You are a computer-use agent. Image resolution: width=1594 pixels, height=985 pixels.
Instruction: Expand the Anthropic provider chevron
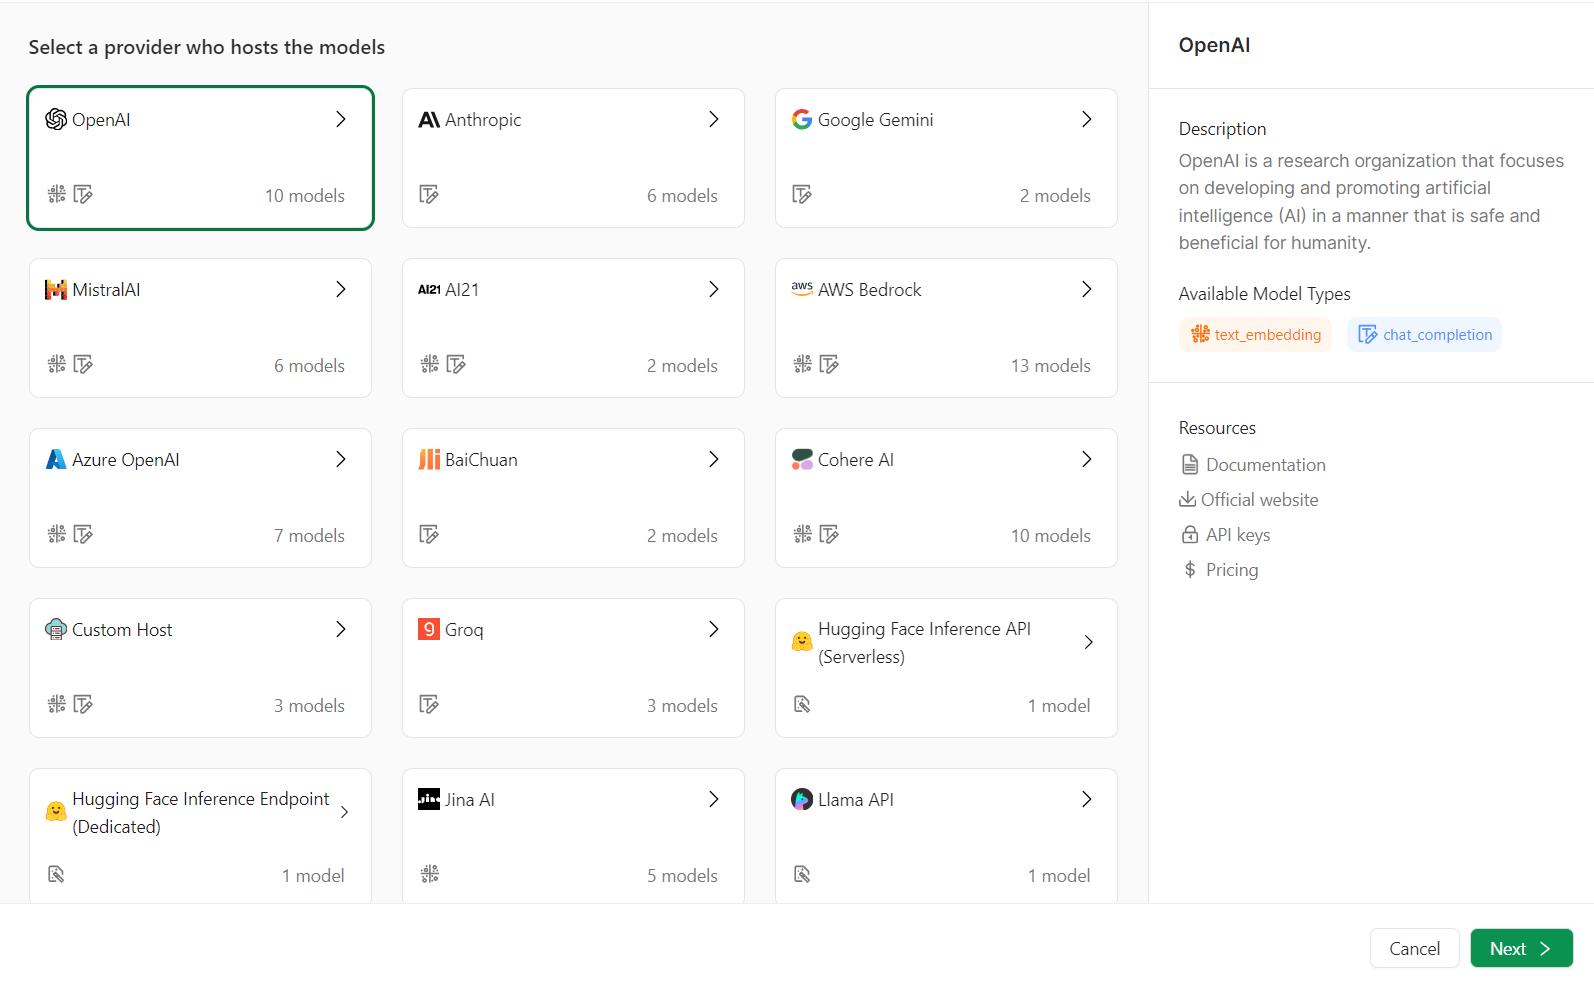pyautogui.click(x=714, y=119)
